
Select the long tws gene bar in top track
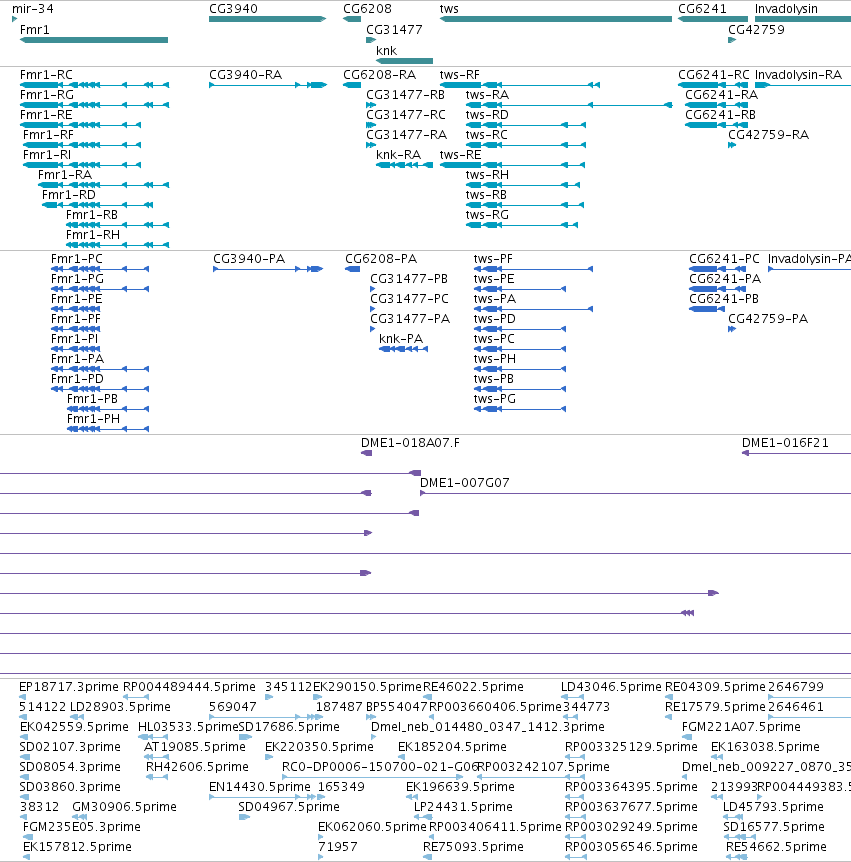[556, 19]
